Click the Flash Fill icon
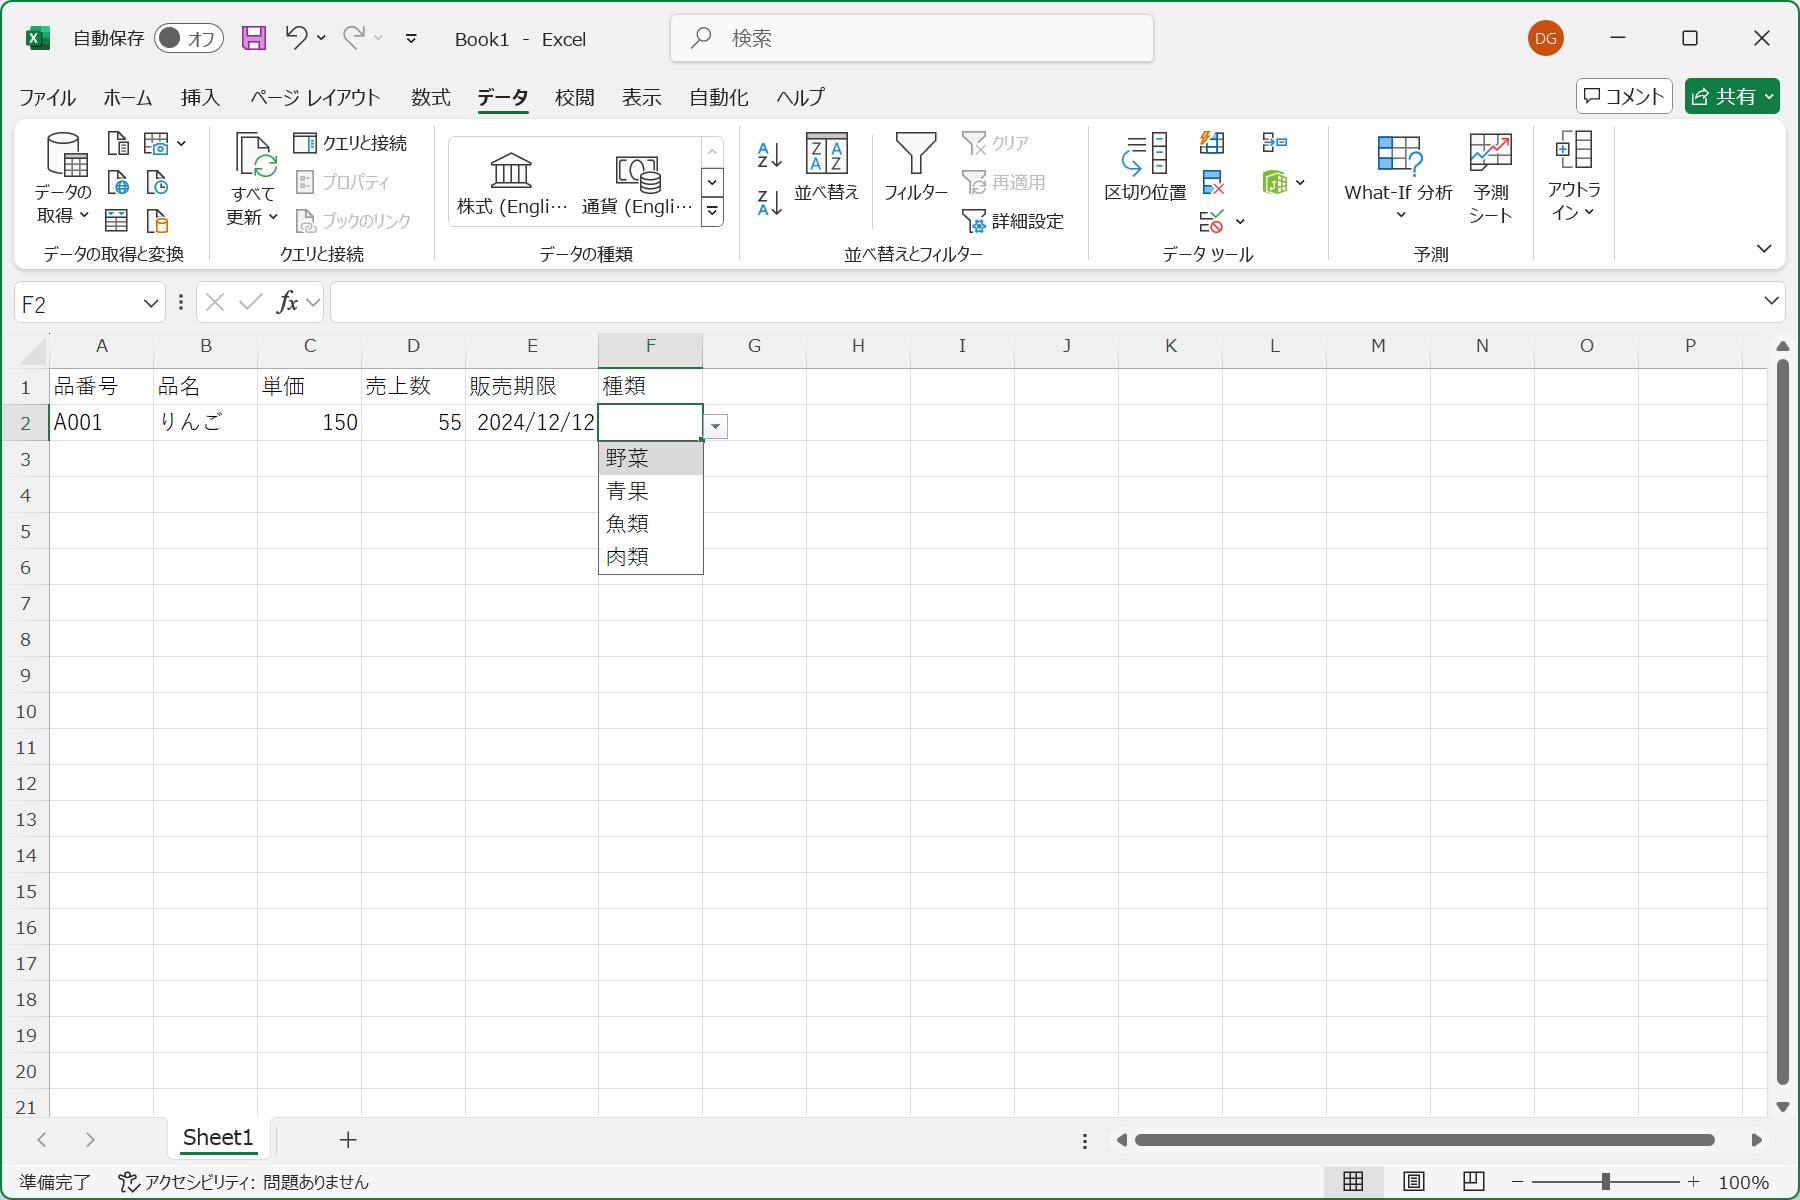Viewport: 1800px width, 1200px height. point(1212,143)
